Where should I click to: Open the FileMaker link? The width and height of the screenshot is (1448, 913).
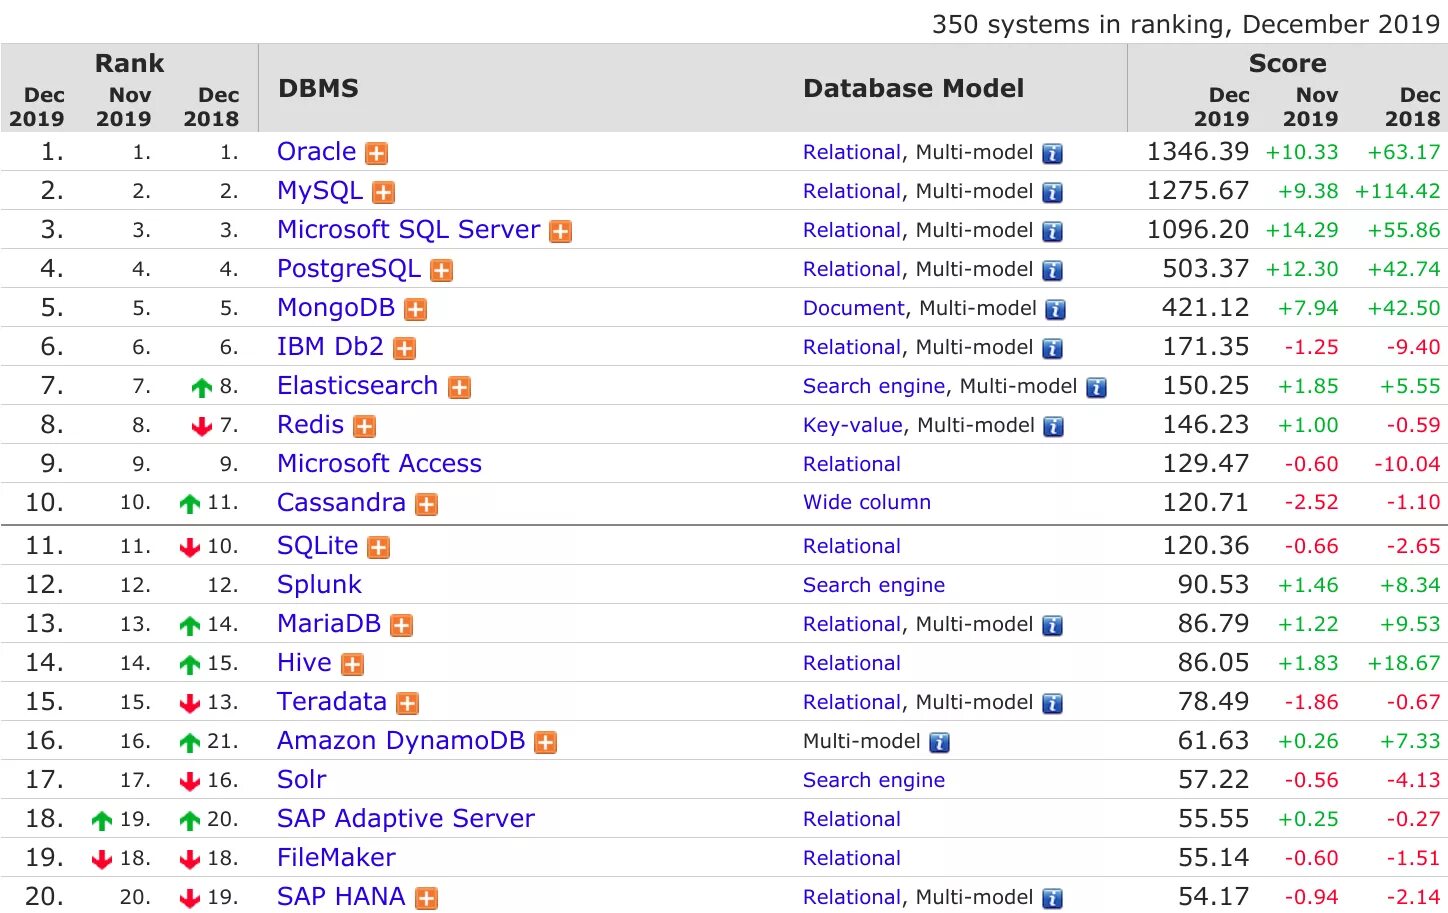(x=336, y=858)
